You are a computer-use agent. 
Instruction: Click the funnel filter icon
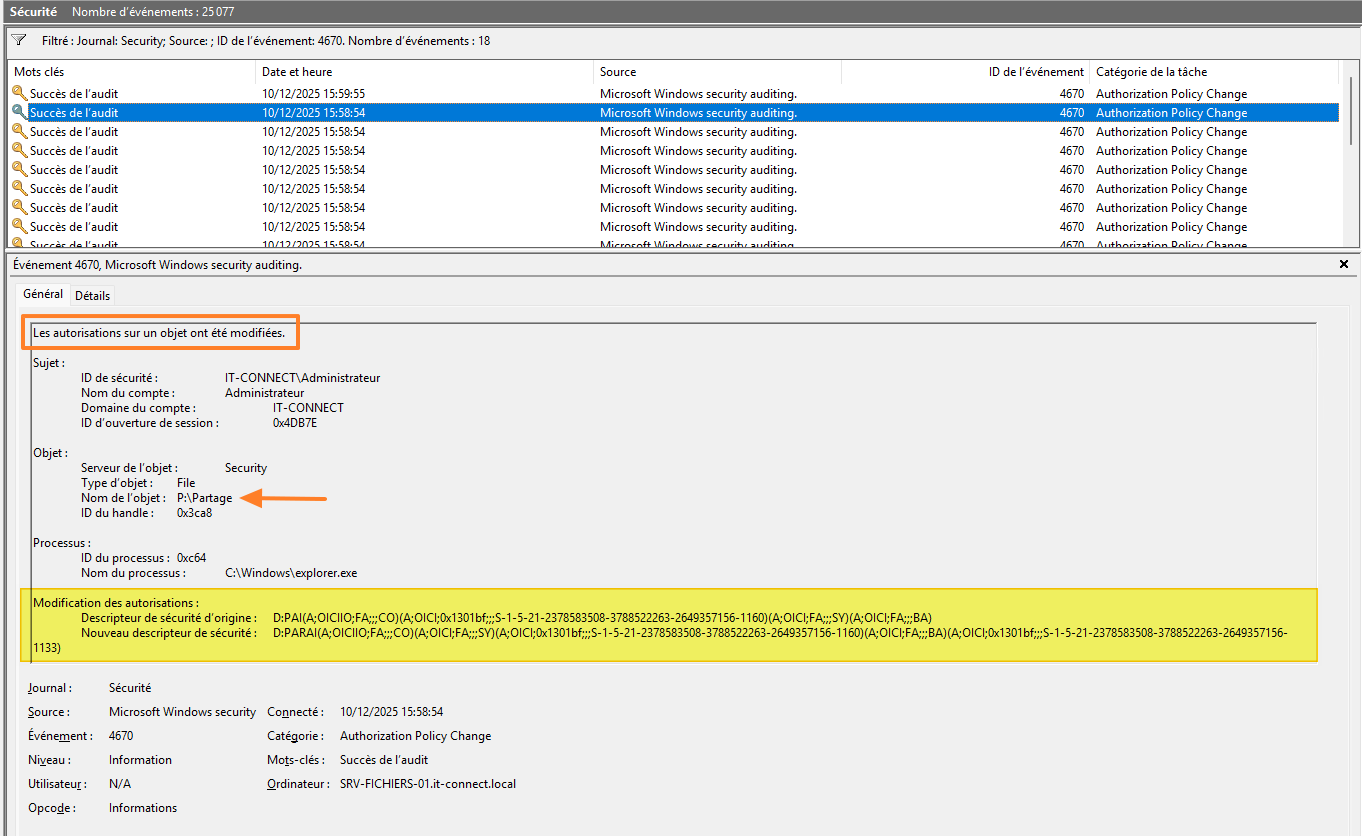point(18,41)
